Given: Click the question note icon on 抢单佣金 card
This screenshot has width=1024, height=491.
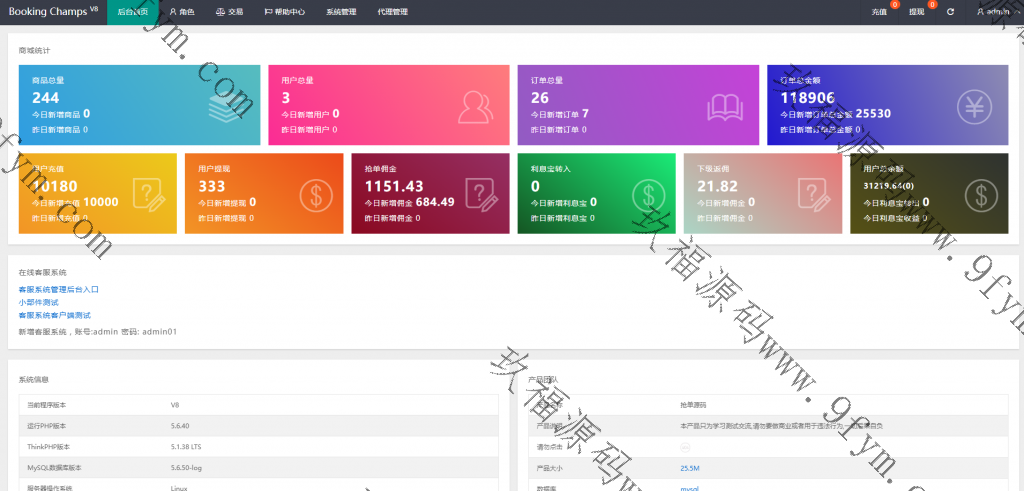Looking at the screenshot, I should 480,193.
